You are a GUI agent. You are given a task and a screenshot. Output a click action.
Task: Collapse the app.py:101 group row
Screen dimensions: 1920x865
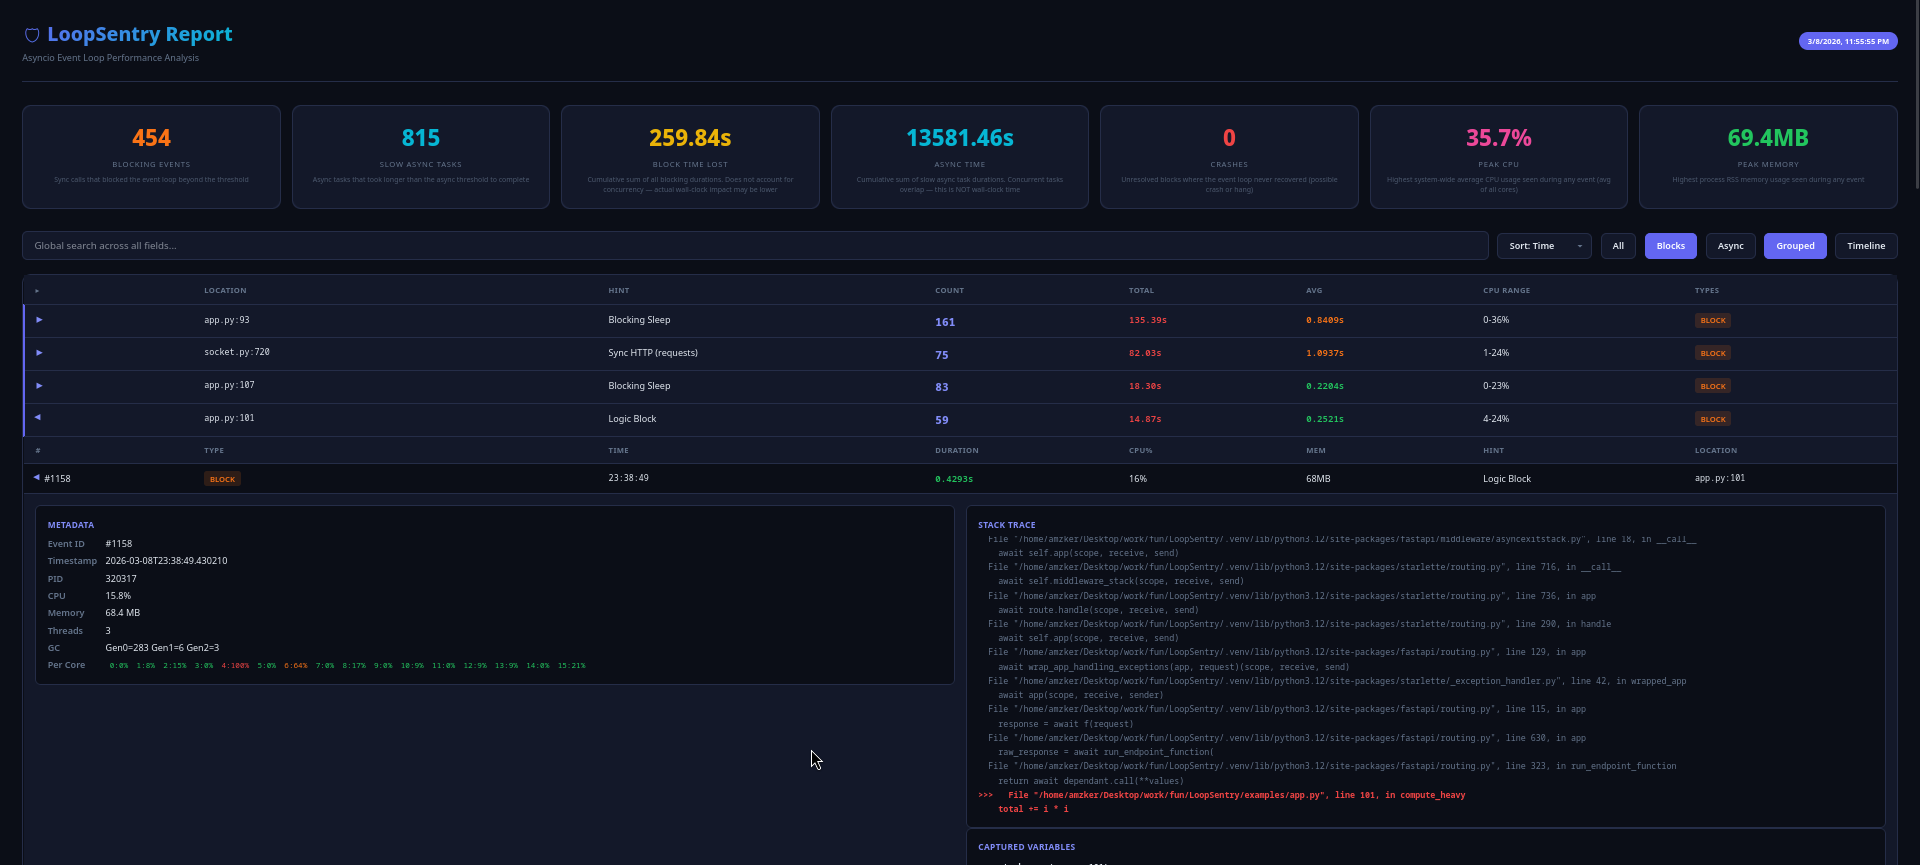[38, 418]
